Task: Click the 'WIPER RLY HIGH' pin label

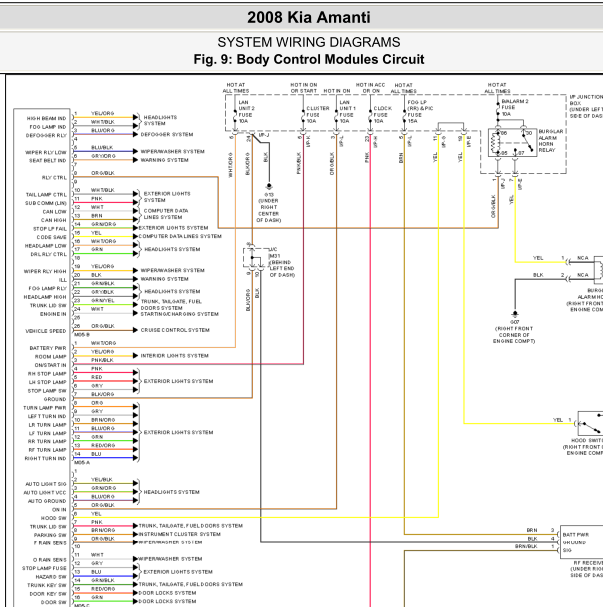Action: pyautogui.click(x=45, y=271)
